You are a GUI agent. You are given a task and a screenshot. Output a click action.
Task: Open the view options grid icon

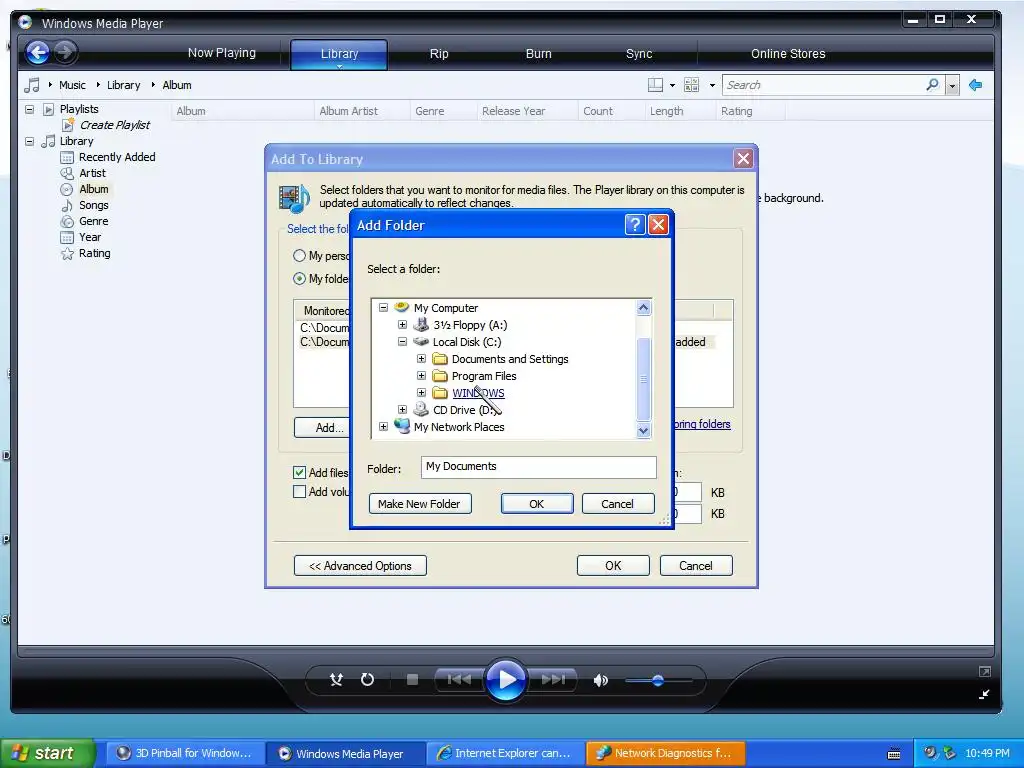pyautogui.click(x=691, y=85)
